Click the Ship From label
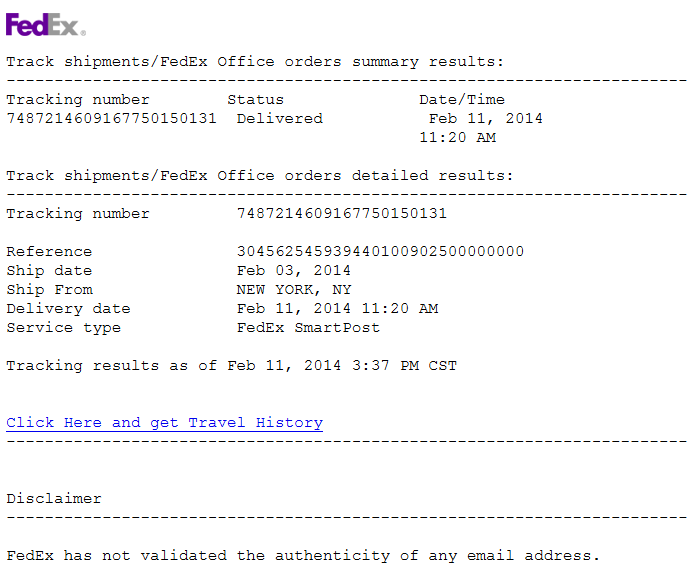This screenshot has height=571, width=699. tap(49, 289)
